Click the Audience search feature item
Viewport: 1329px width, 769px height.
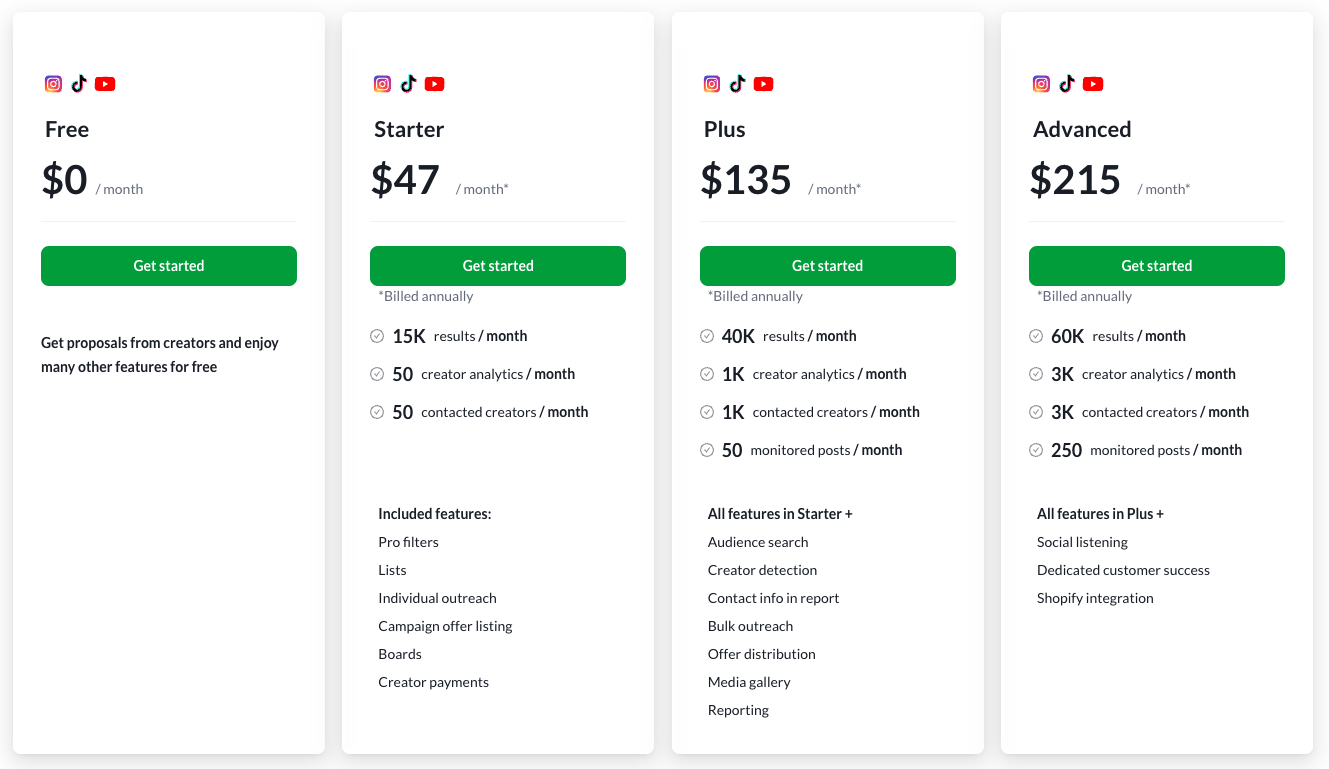click(x=758, y=542)
